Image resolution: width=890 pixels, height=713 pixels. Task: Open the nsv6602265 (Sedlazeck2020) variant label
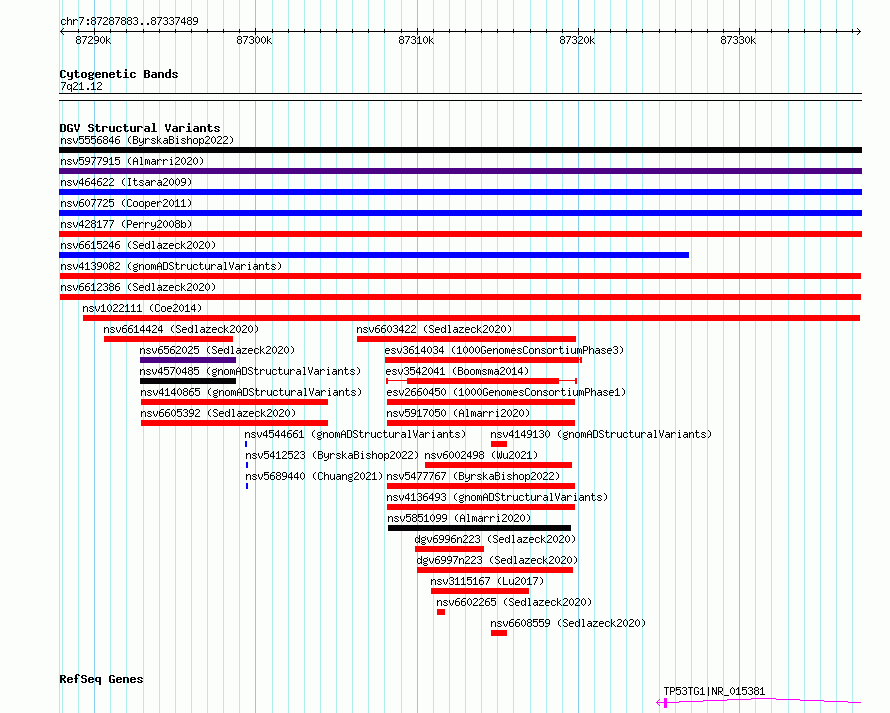514,602
